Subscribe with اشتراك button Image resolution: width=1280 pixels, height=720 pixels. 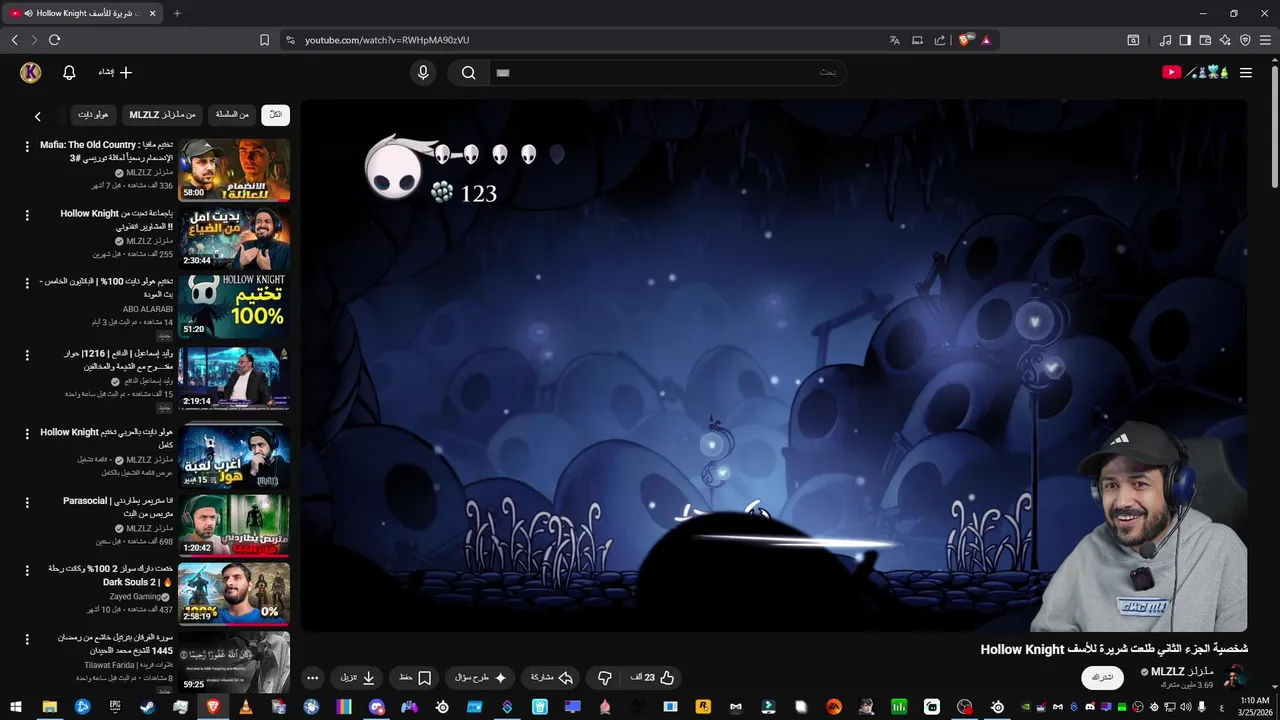point(1102,677)
